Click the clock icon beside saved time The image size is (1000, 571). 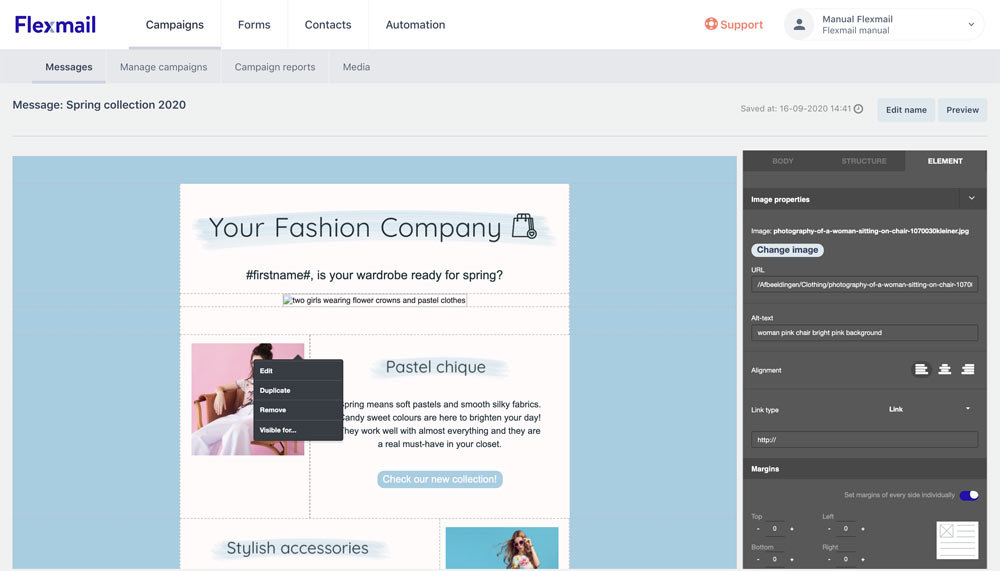[858, 110]
